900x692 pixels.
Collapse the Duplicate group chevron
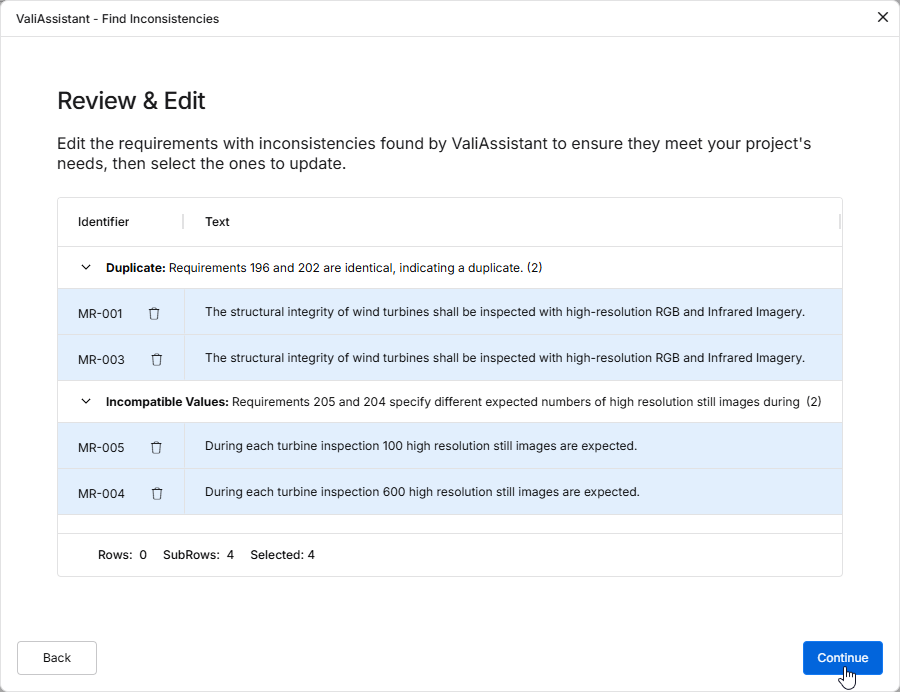click(86, 268)
